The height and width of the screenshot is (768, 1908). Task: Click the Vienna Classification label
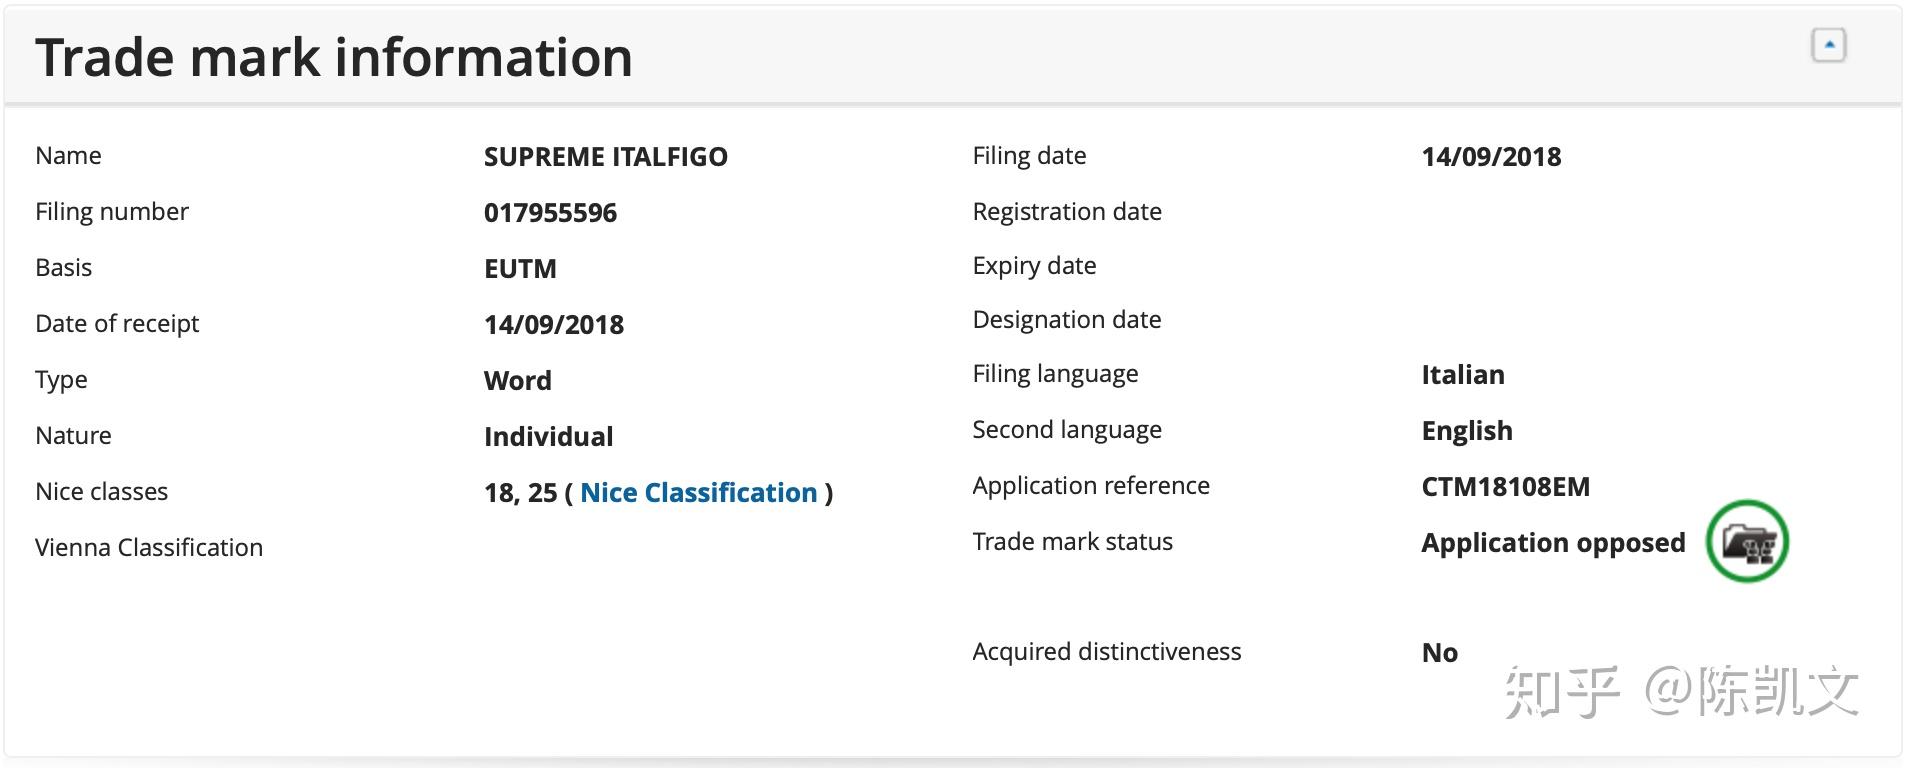click(149, 547)
